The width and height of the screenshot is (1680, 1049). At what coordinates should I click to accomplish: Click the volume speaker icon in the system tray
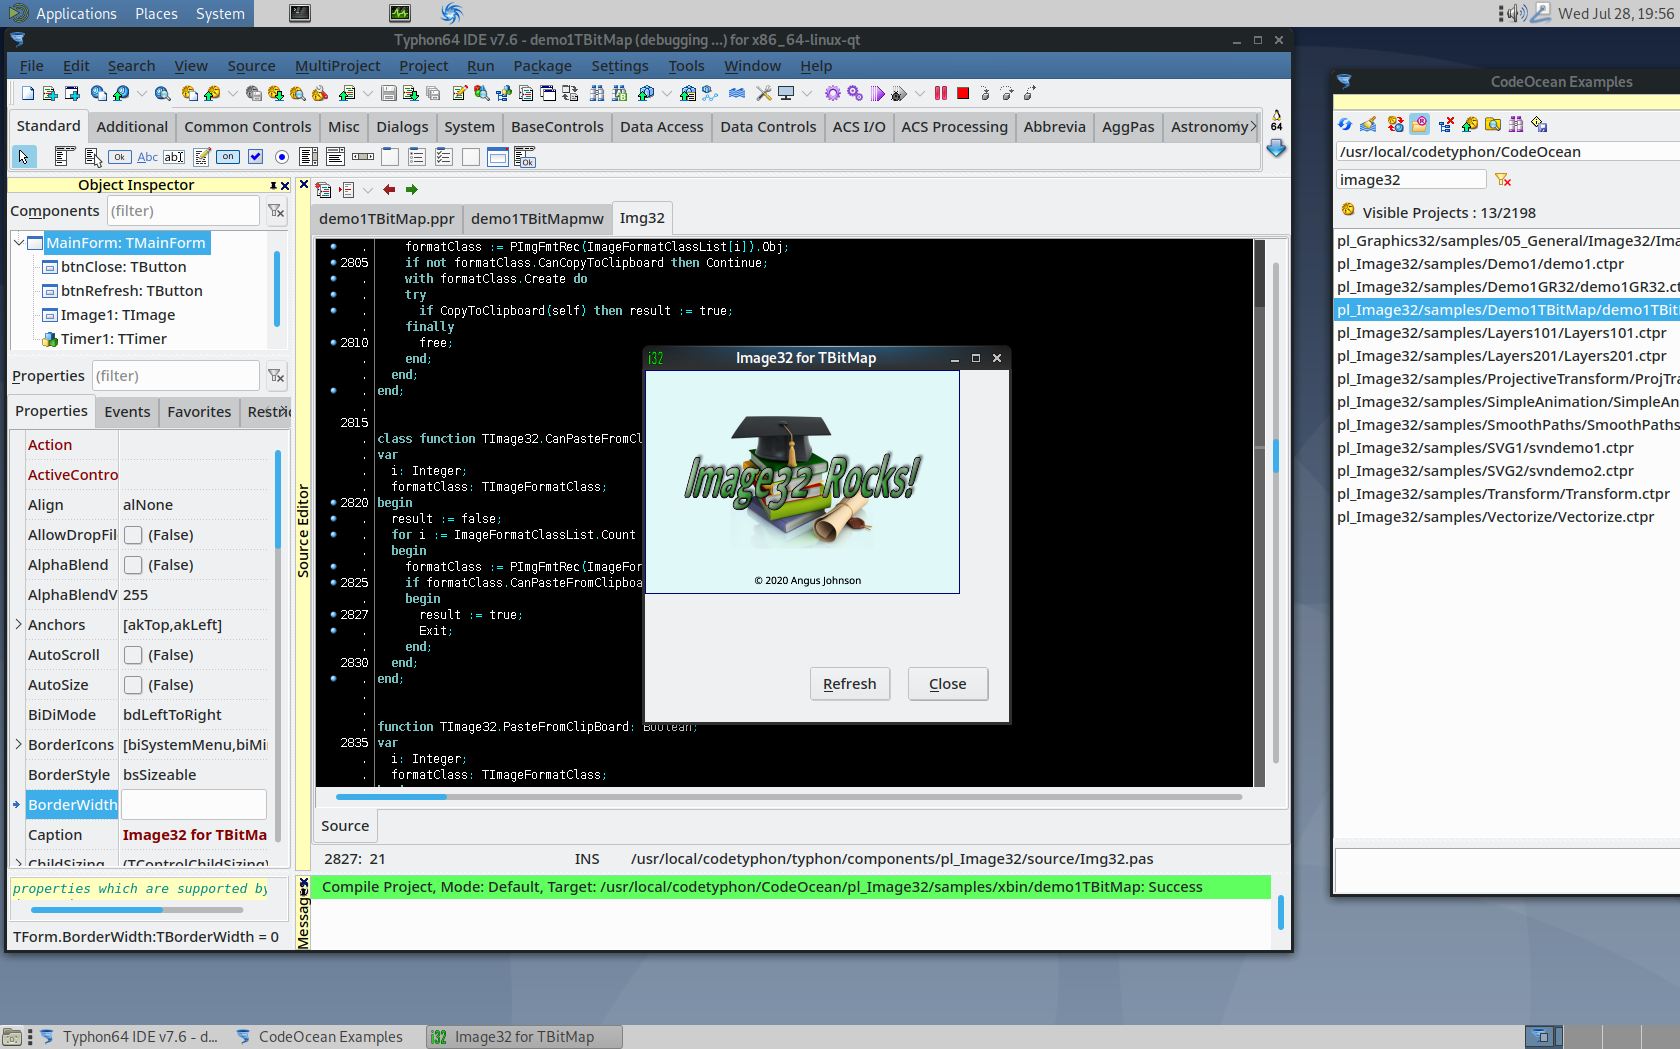point(1517,13)
